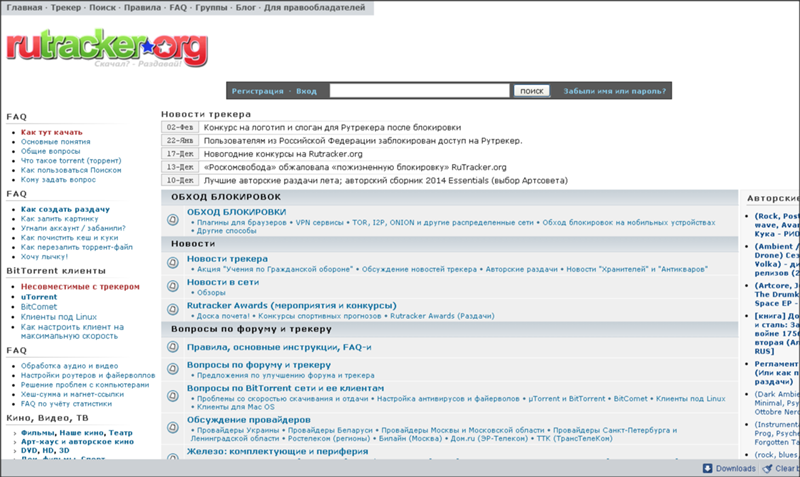Open Клиенты под Linux link

coord(59,317)
